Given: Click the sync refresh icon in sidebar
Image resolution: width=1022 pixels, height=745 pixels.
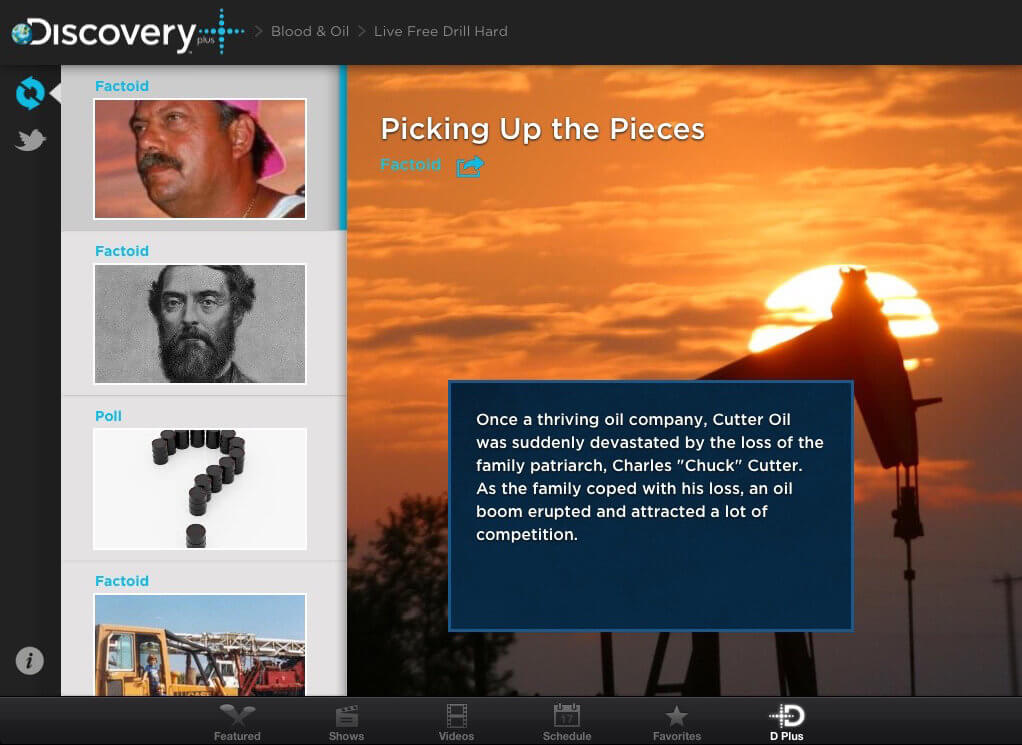Looking at the screenshot, I should coord(30,93).
